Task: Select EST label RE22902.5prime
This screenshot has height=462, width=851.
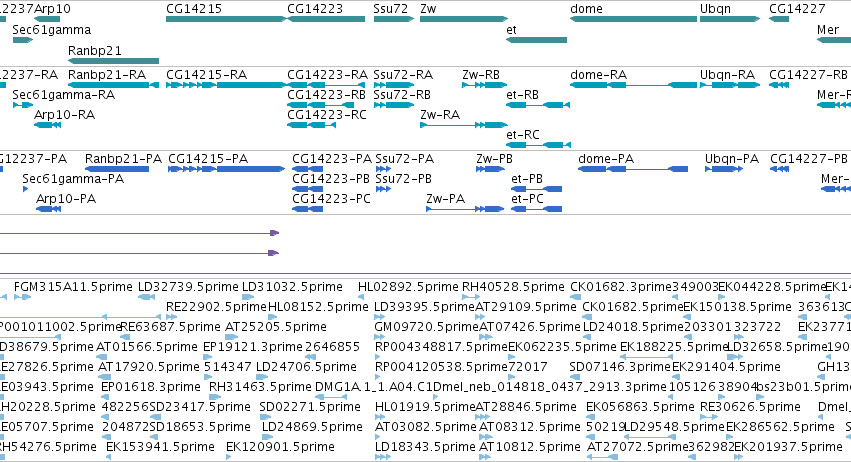Action: 216,307
